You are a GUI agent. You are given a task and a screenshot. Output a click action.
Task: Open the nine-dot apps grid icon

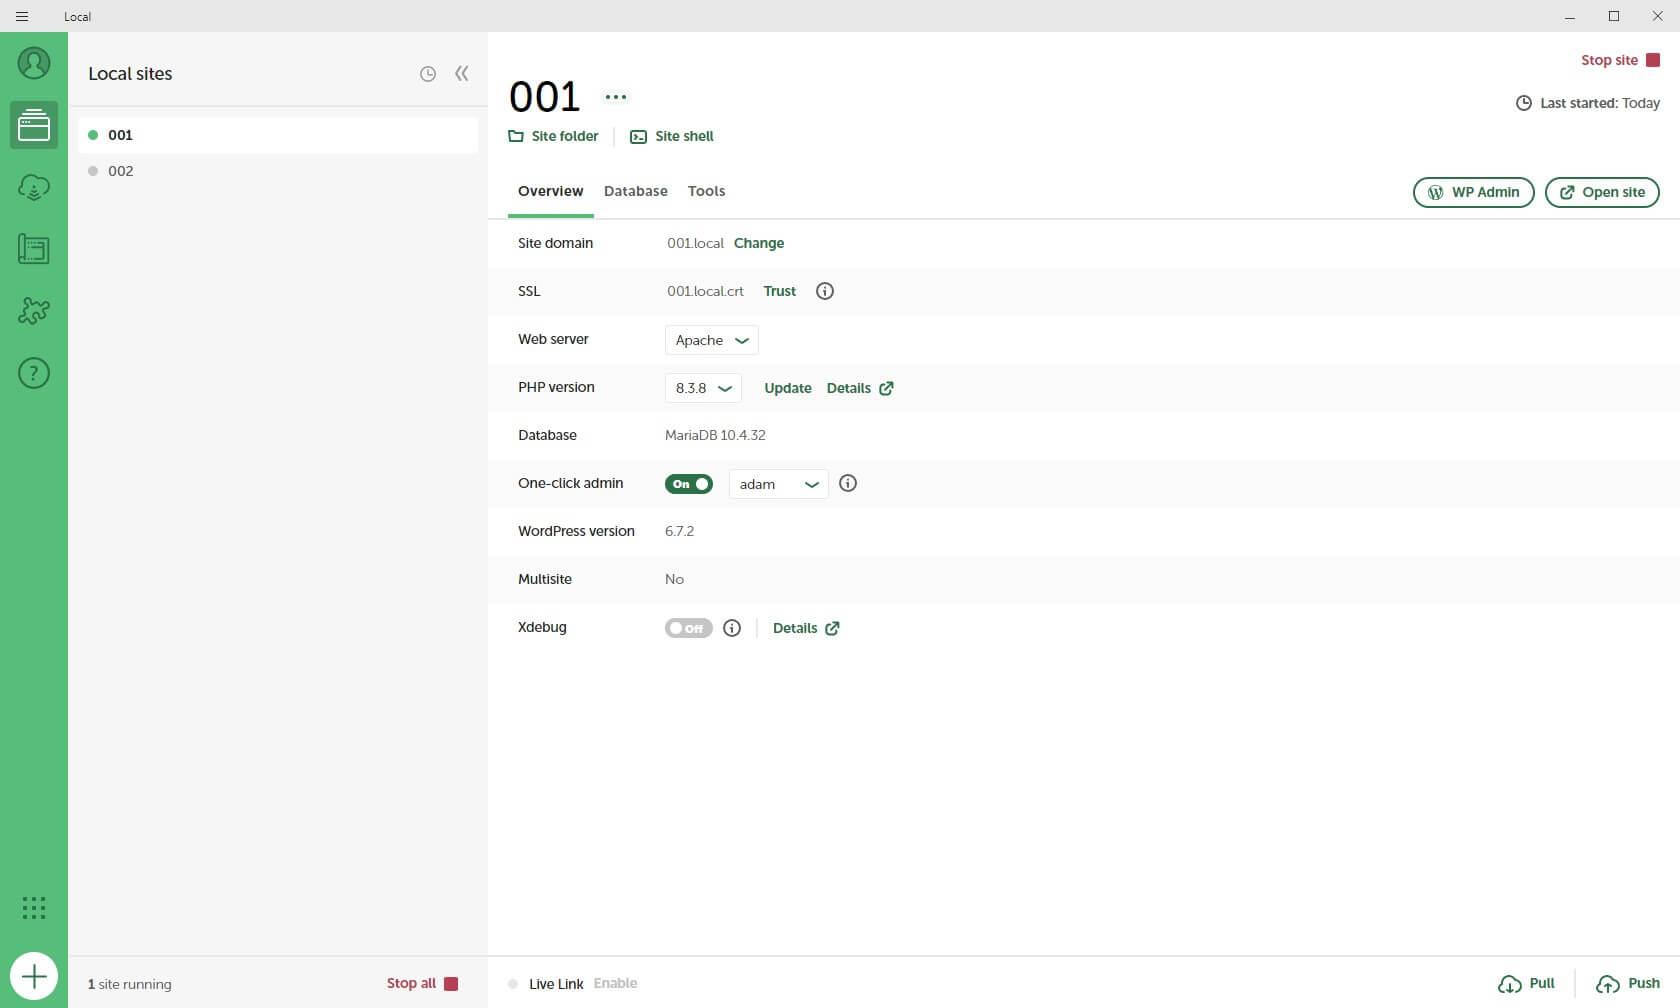pyautogui.click(x=34, y=907)
